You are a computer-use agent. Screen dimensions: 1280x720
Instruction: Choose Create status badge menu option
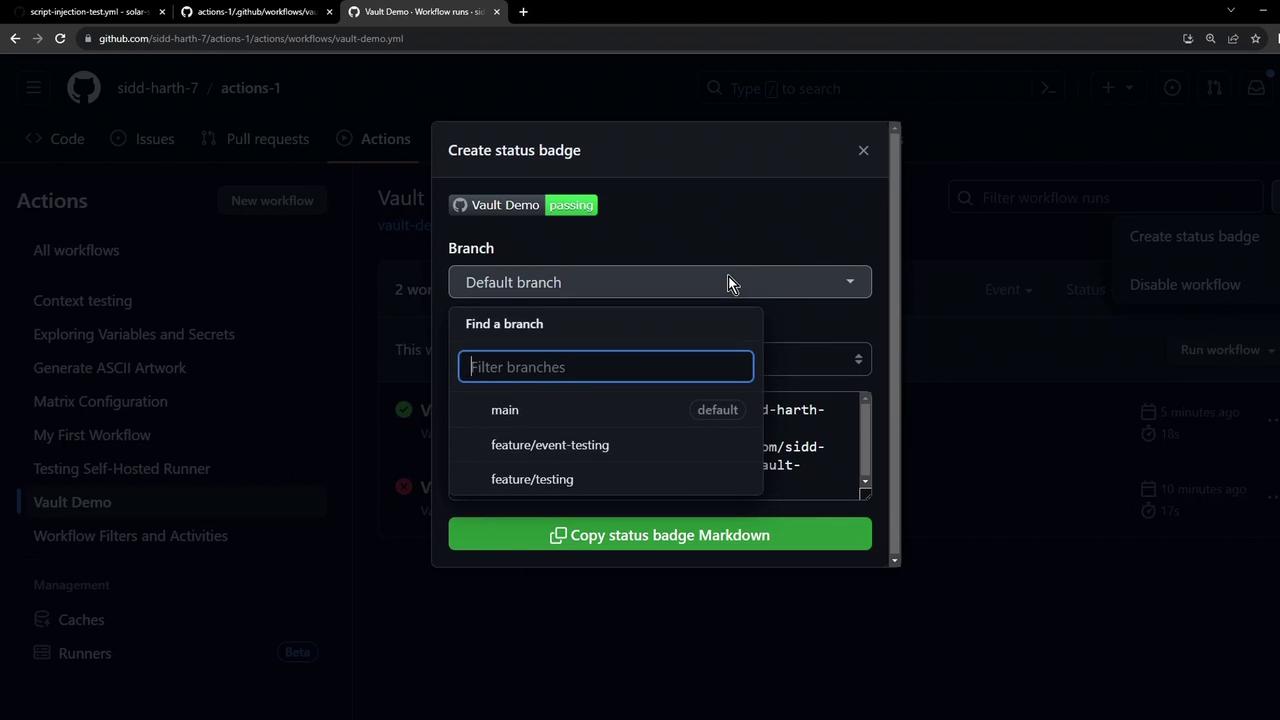coord(1194,237)
